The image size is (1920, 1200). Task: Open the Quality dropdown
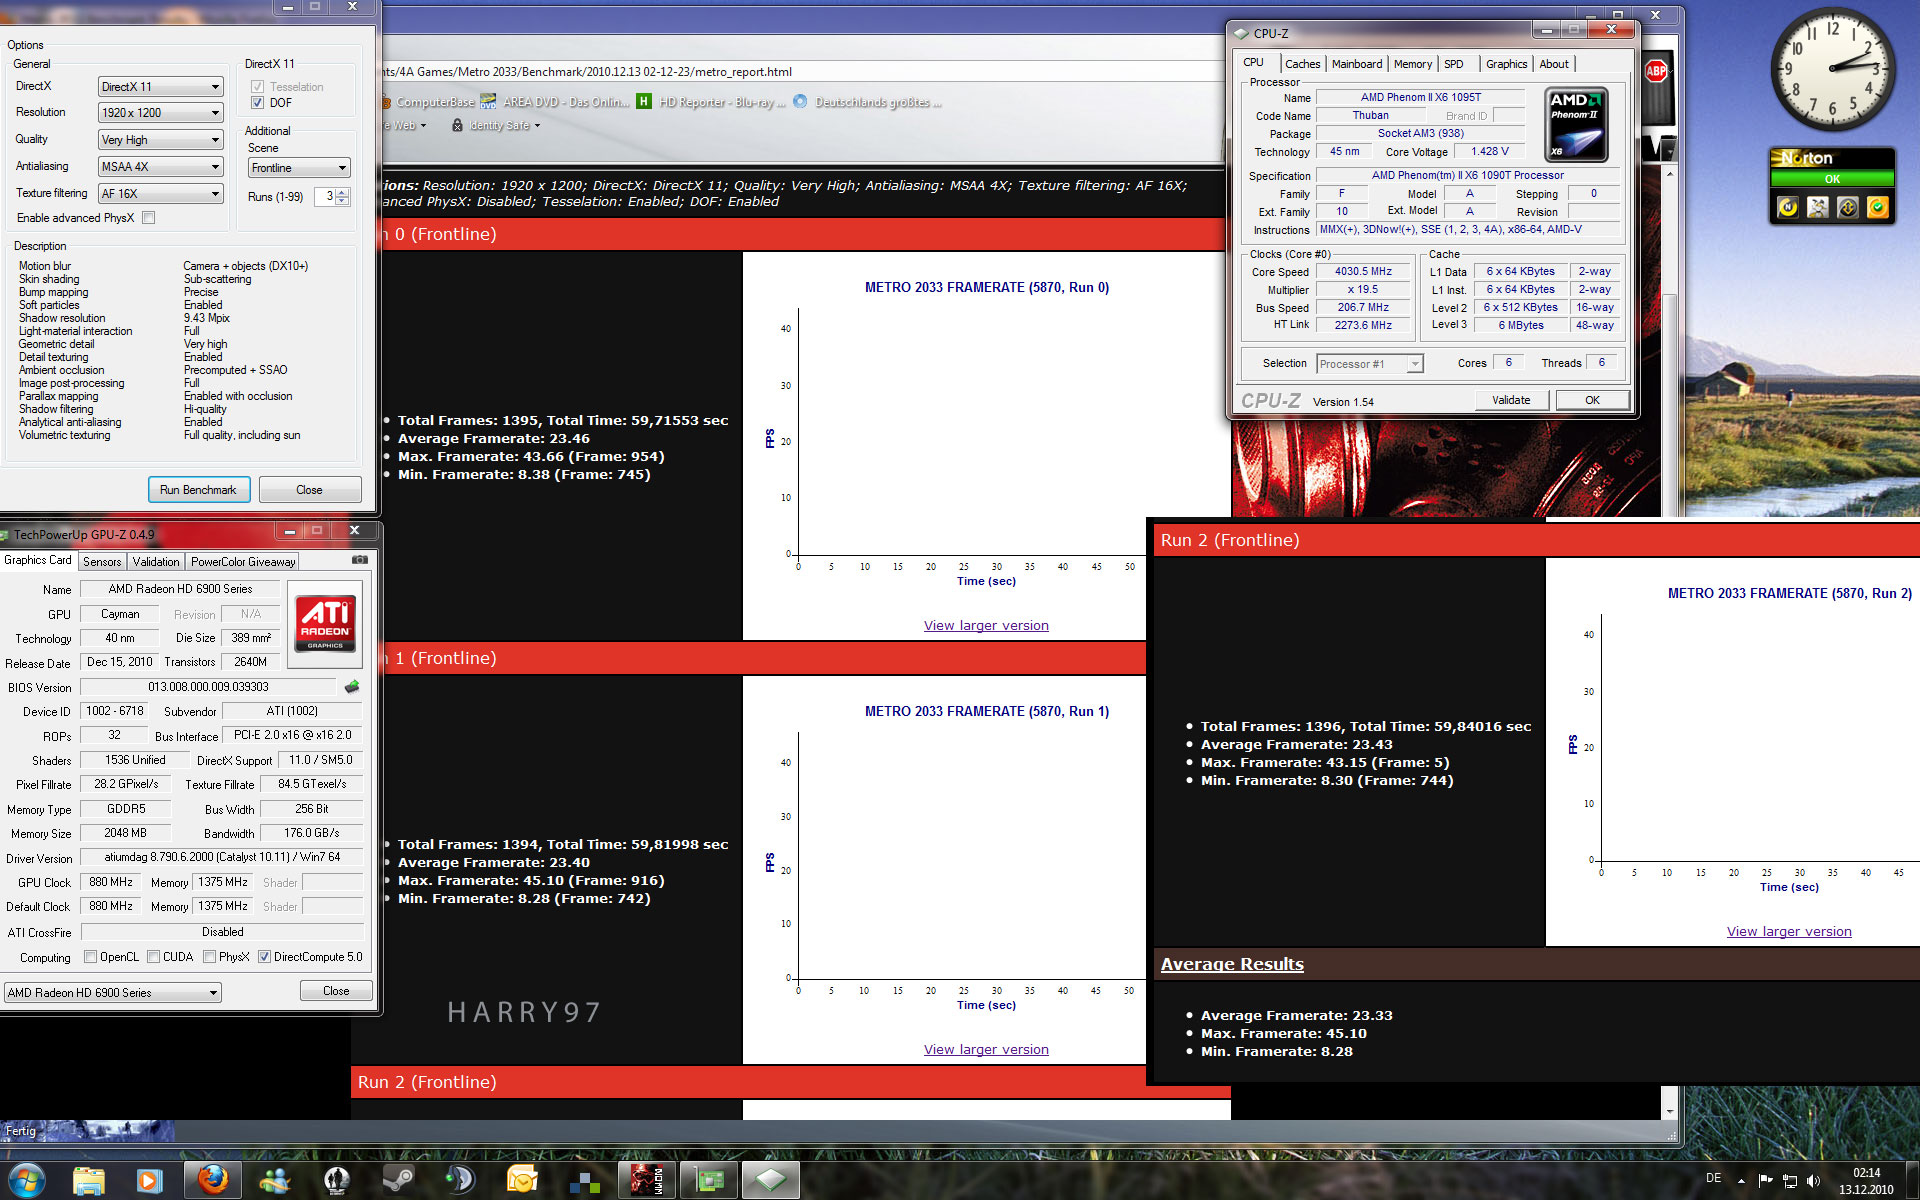click(x=160, y=140)
